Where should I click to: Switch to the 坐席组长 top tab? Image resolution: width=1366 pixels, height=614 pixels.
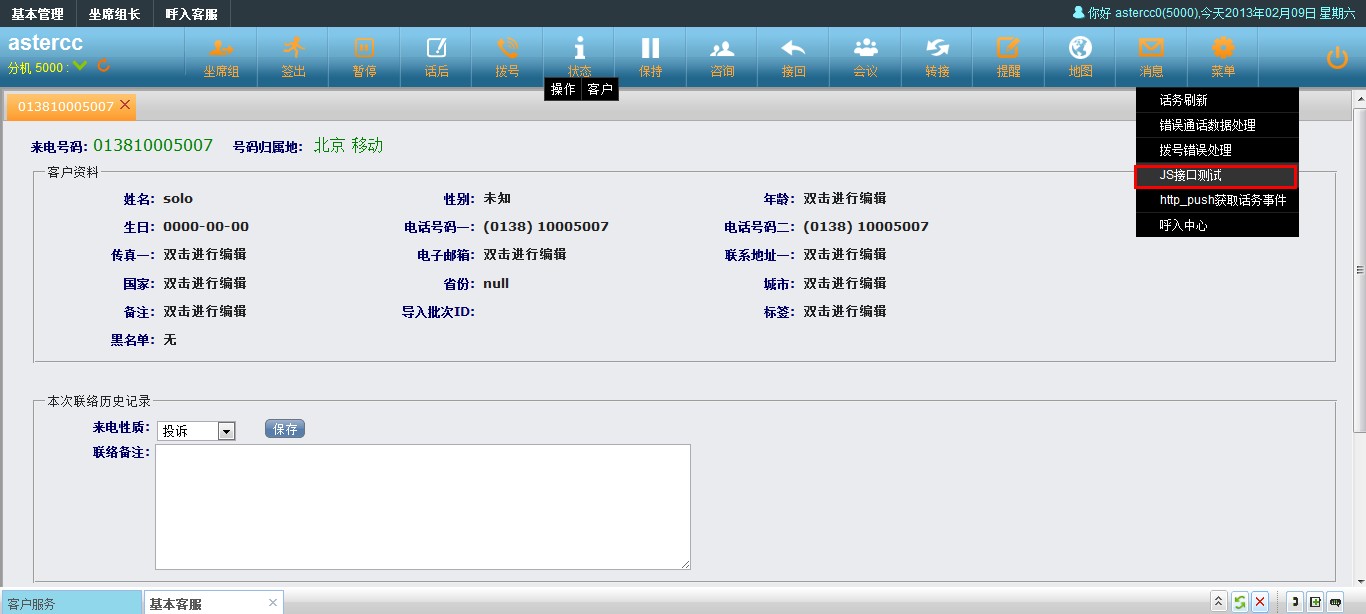[115, 14]
